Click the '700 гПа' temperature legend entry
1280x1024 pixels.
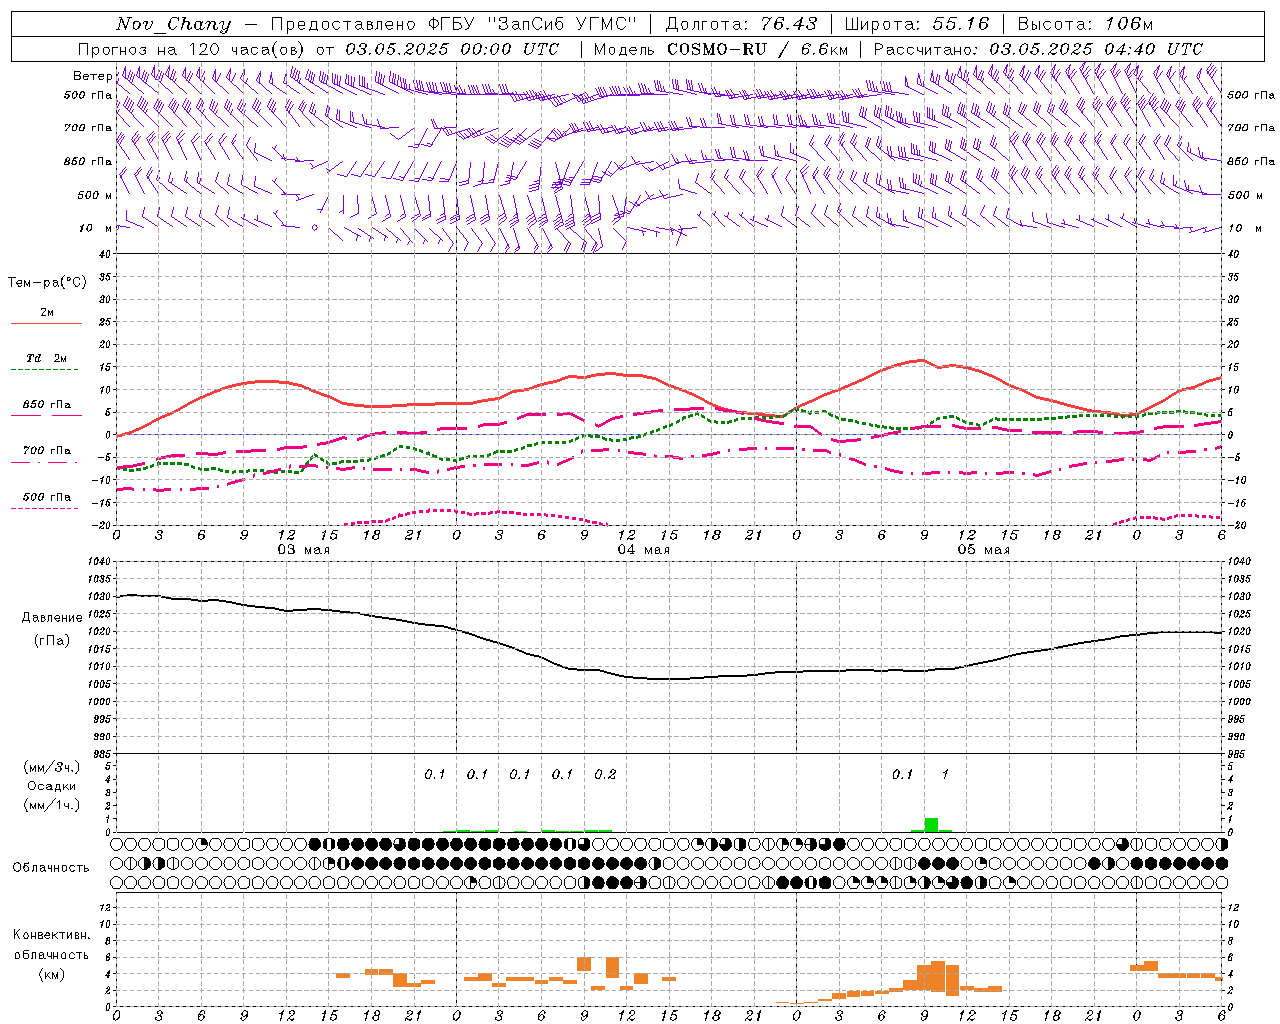(x=47, y=451)
